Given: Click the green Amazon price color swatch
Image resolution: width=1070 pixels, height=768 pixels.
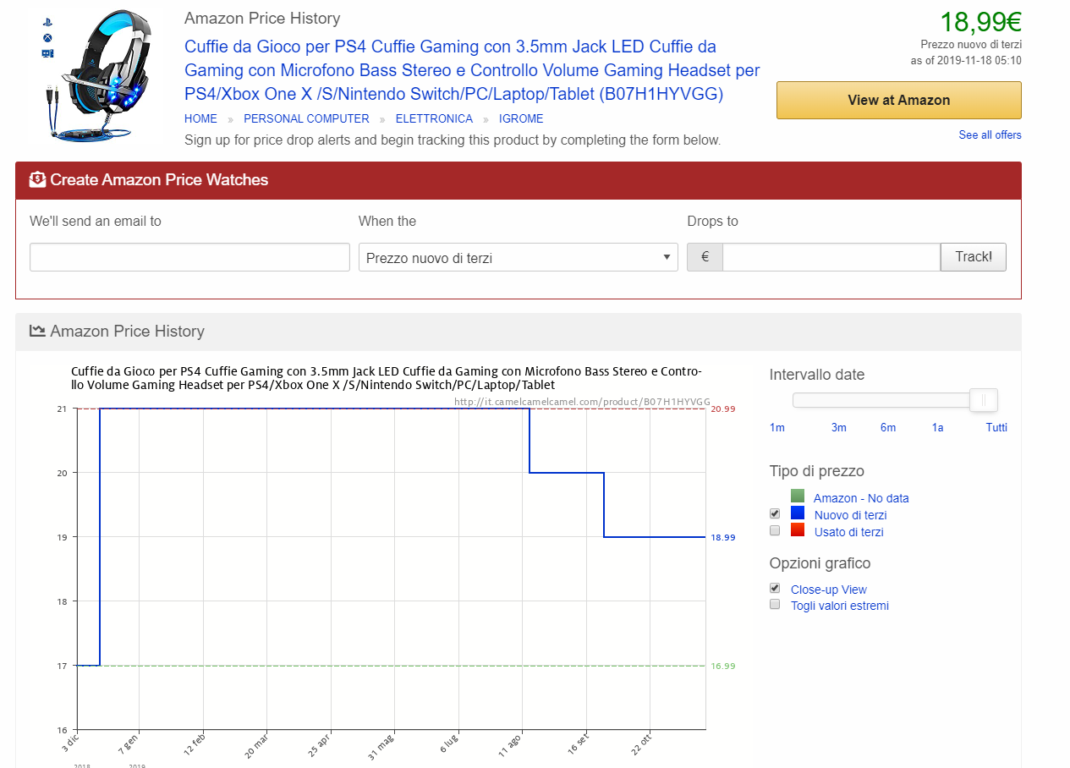Looking at the screenshot, I should pos(797,496).
